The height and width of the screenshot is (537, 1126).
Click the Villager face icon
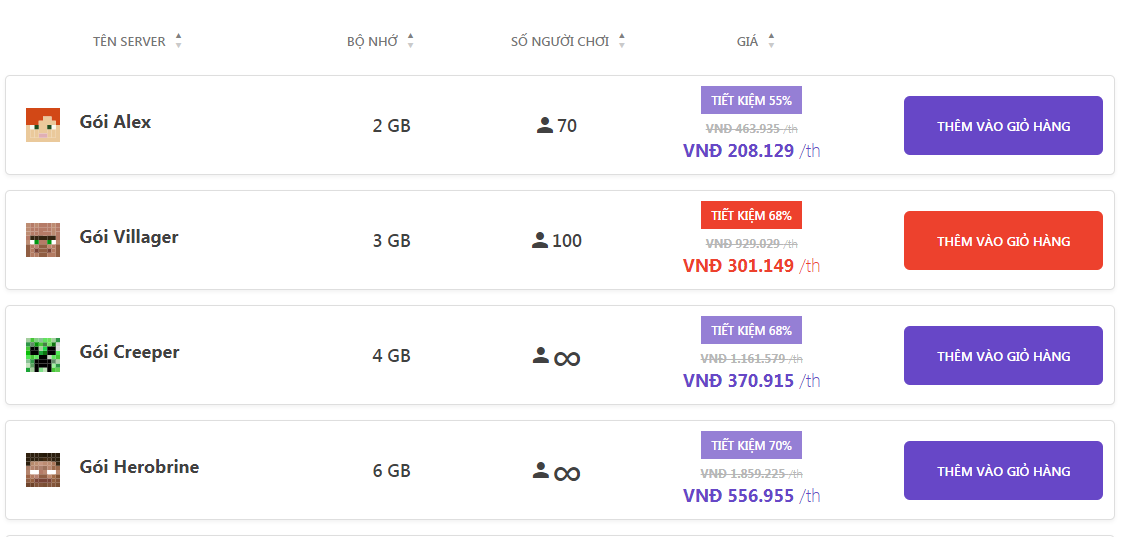(x=43, y=240)
